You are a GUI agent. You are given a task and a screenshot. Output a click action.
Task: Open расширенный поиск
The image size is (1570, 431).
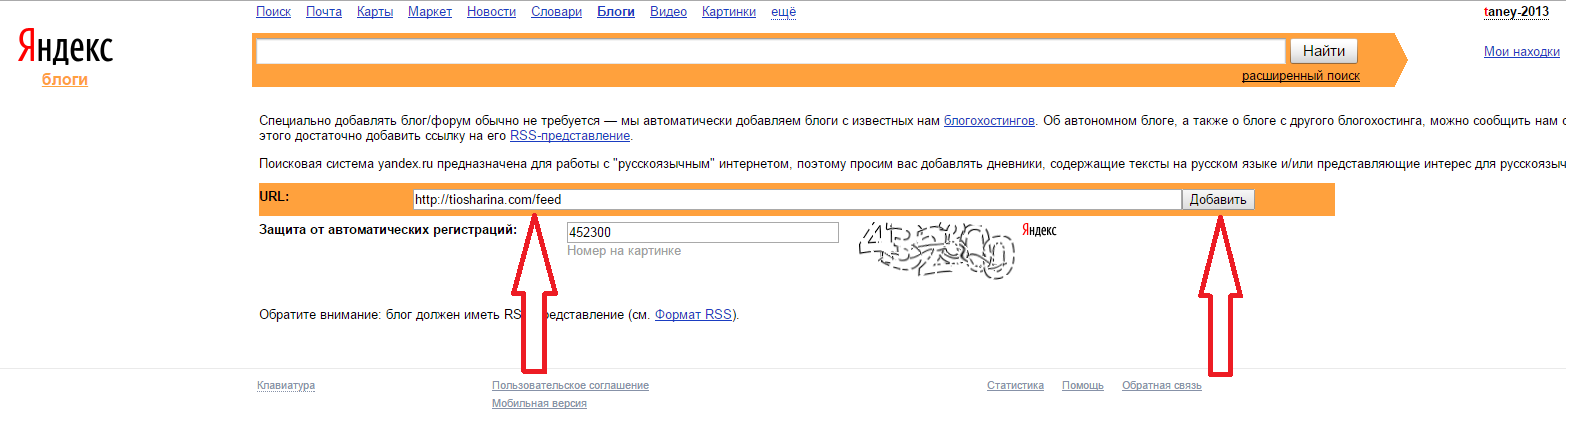(1300, 76)
